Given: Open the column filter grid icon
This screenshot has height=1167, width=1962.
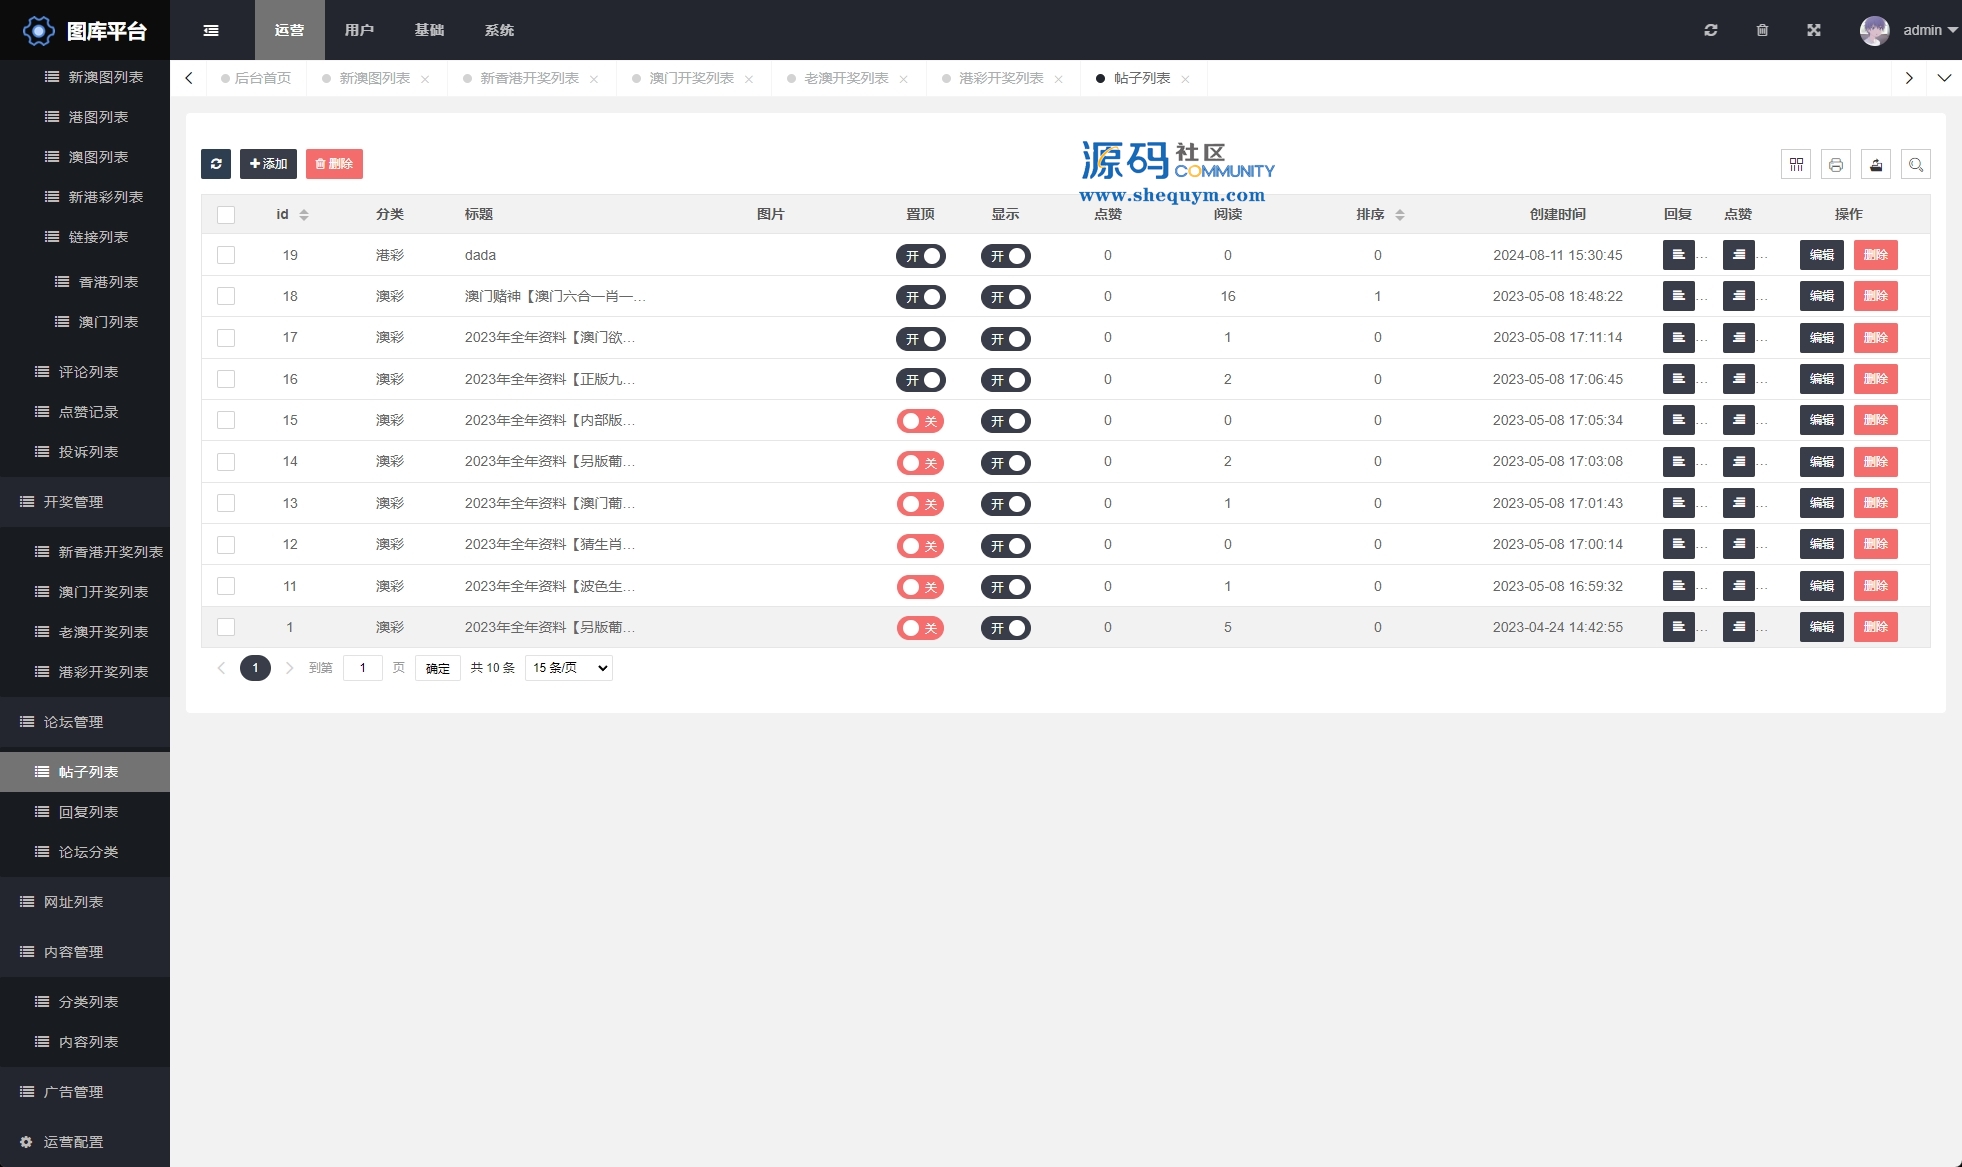Looking at the screenshot, I should [x=1796, y=164].
